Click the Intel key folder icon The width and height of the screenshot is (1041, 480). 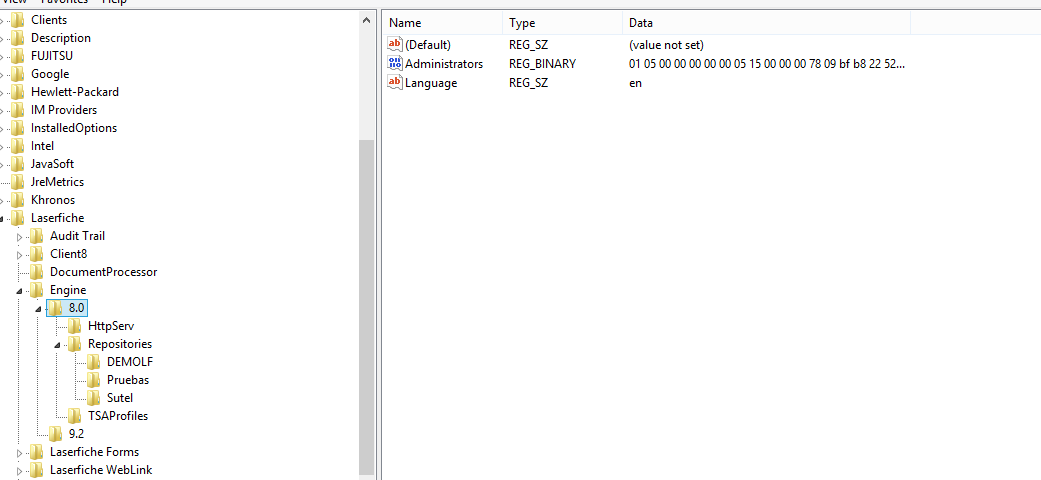(17, 145)
